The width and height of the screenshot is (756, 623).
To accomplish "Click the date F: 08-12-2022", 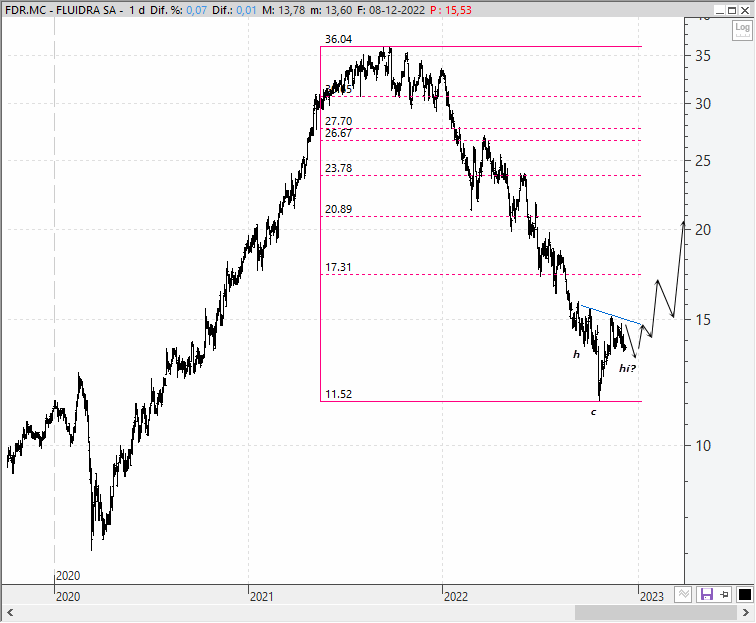I will (391, 10).
